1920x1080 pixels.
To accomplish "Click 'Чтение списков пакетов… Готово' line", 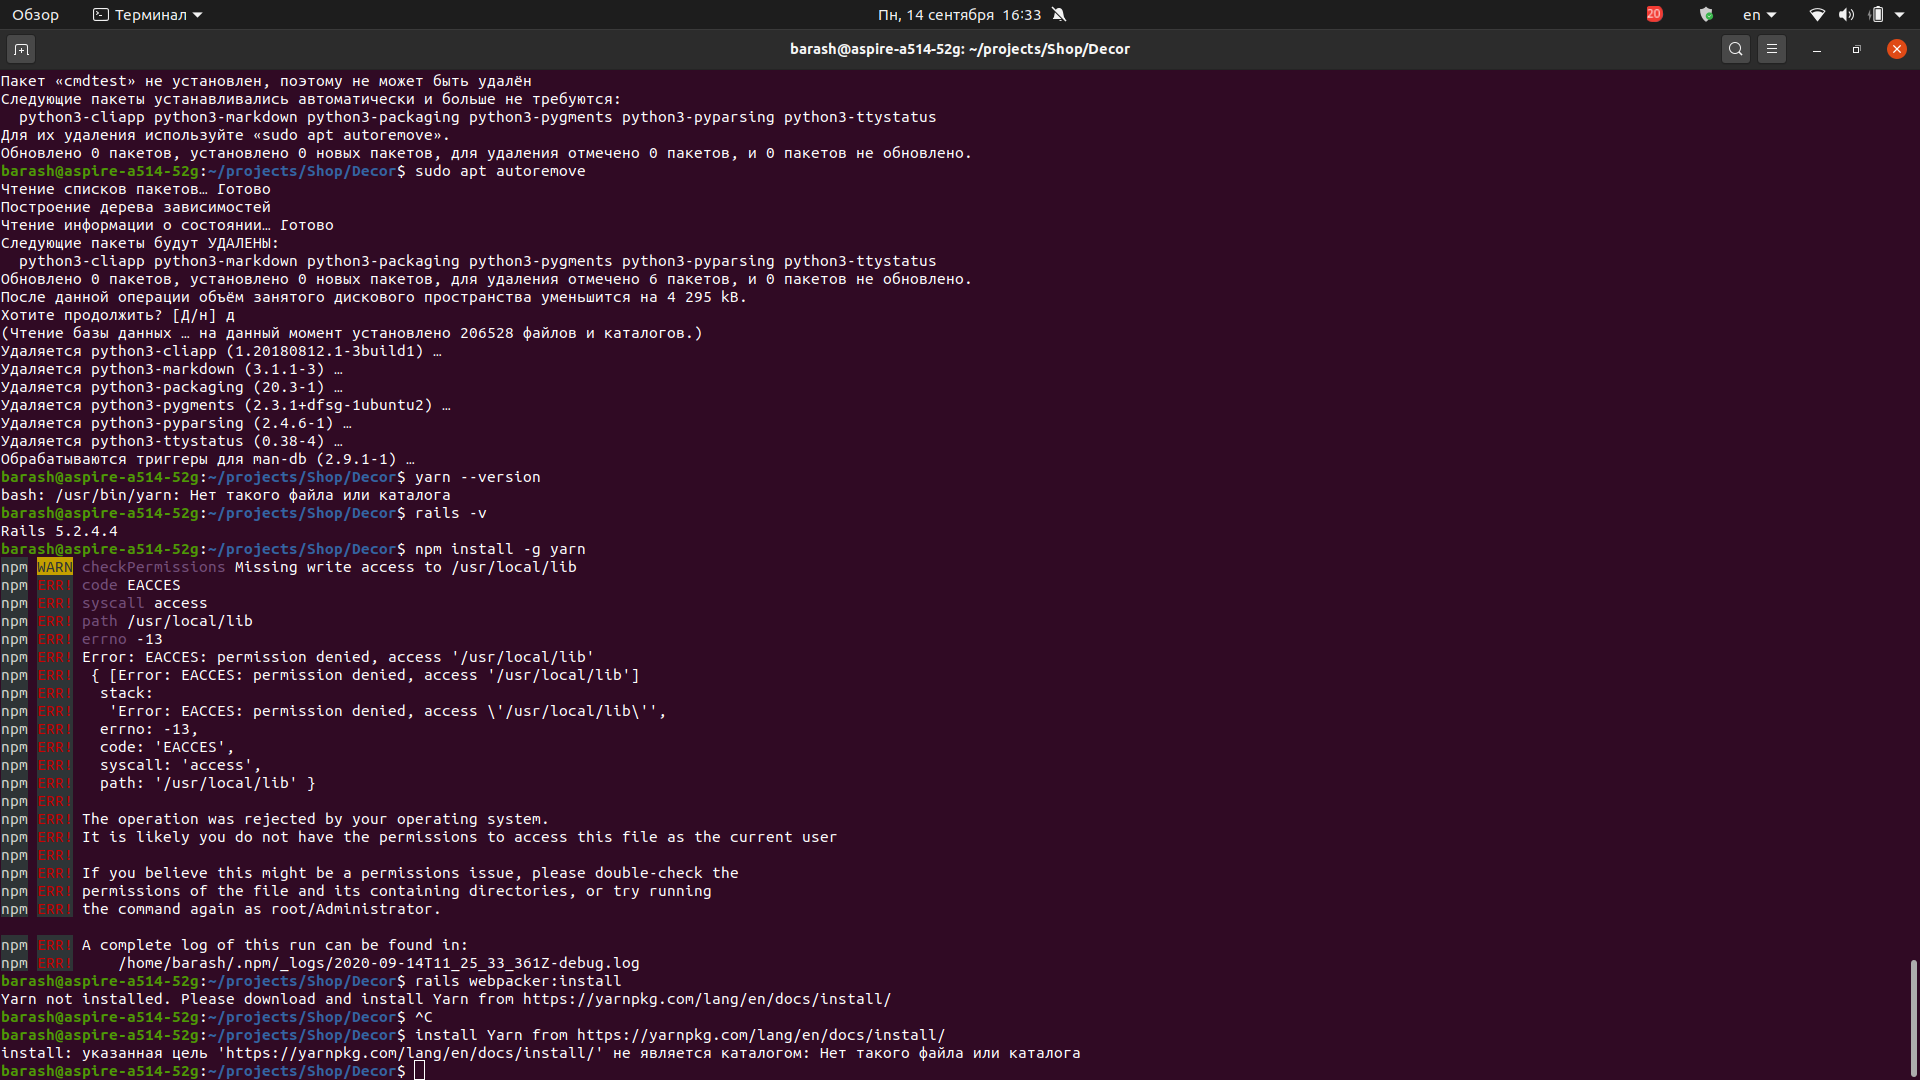I will [x=136, y=189].
